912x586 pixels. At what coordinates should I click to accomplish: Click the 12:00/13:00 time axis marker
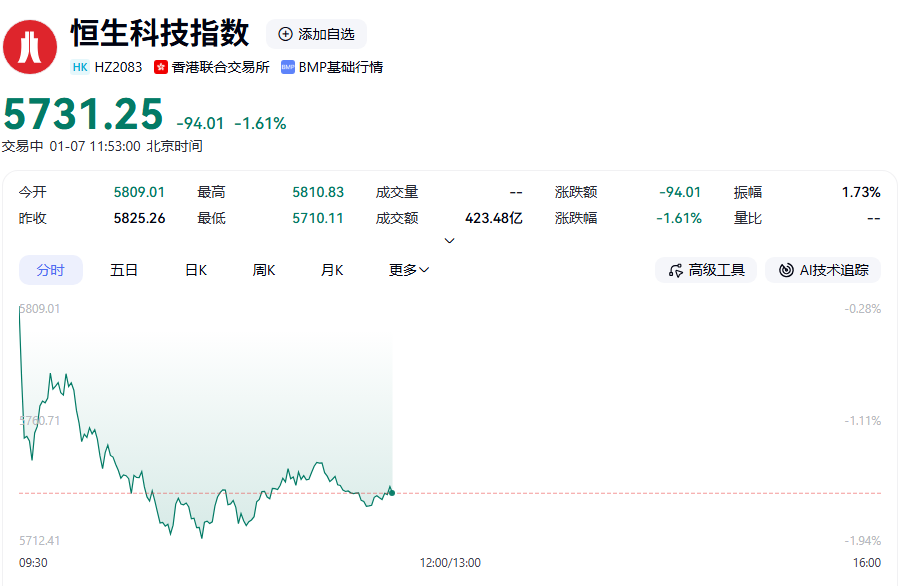click(450, 563)
